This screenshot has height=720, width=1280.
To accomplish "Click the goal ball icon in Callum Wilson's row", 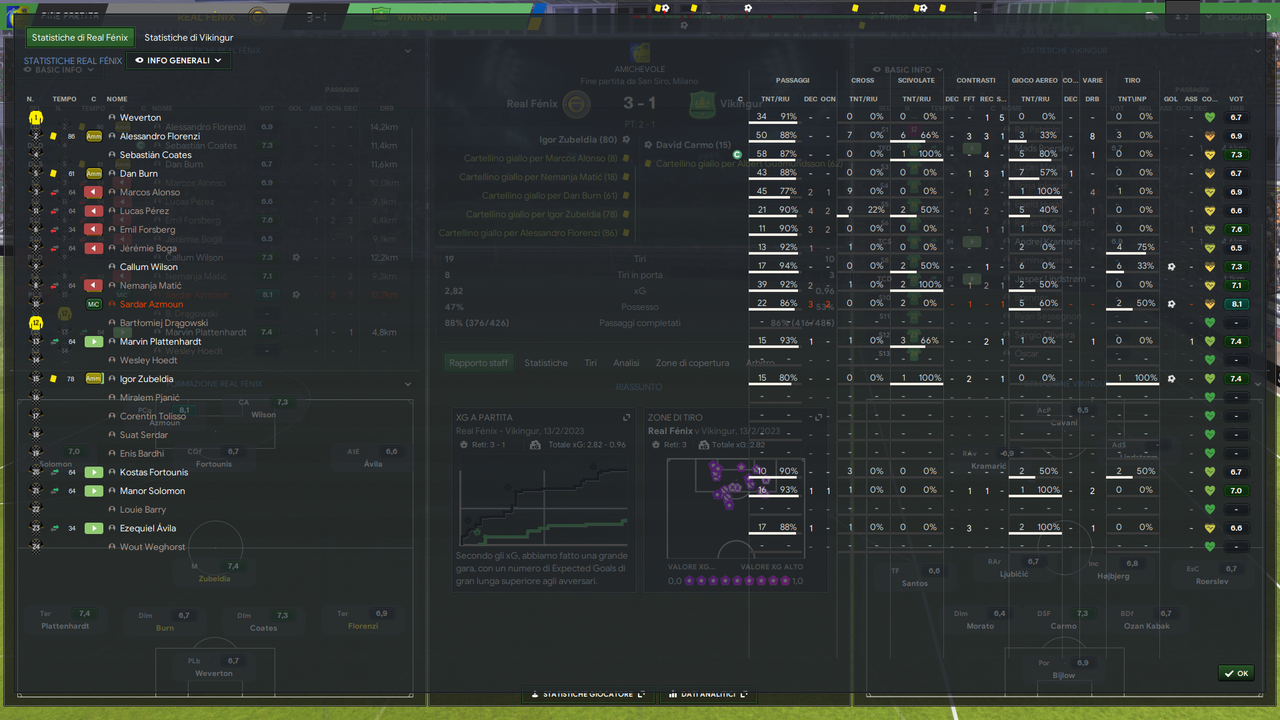I will click(x=1171, y=267).
